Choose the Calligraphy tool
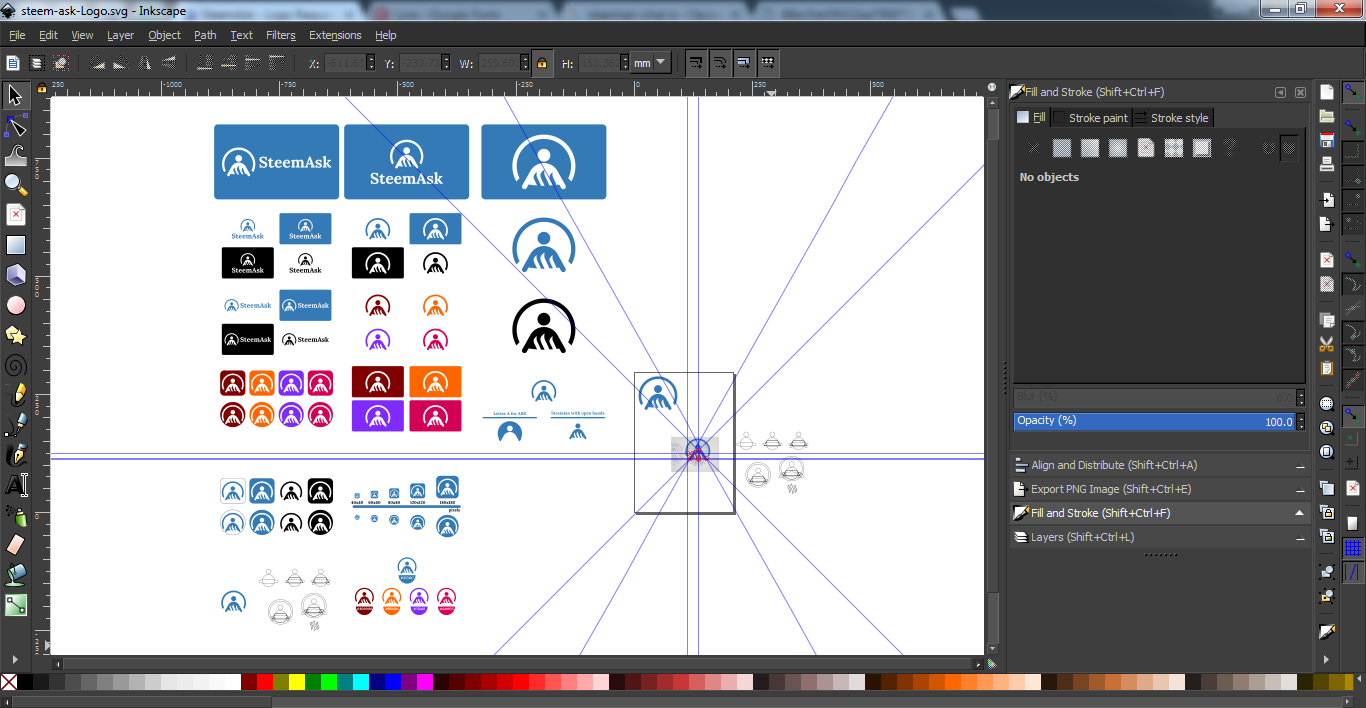This screenshot has height=708, width=1366. pos(15,455)
